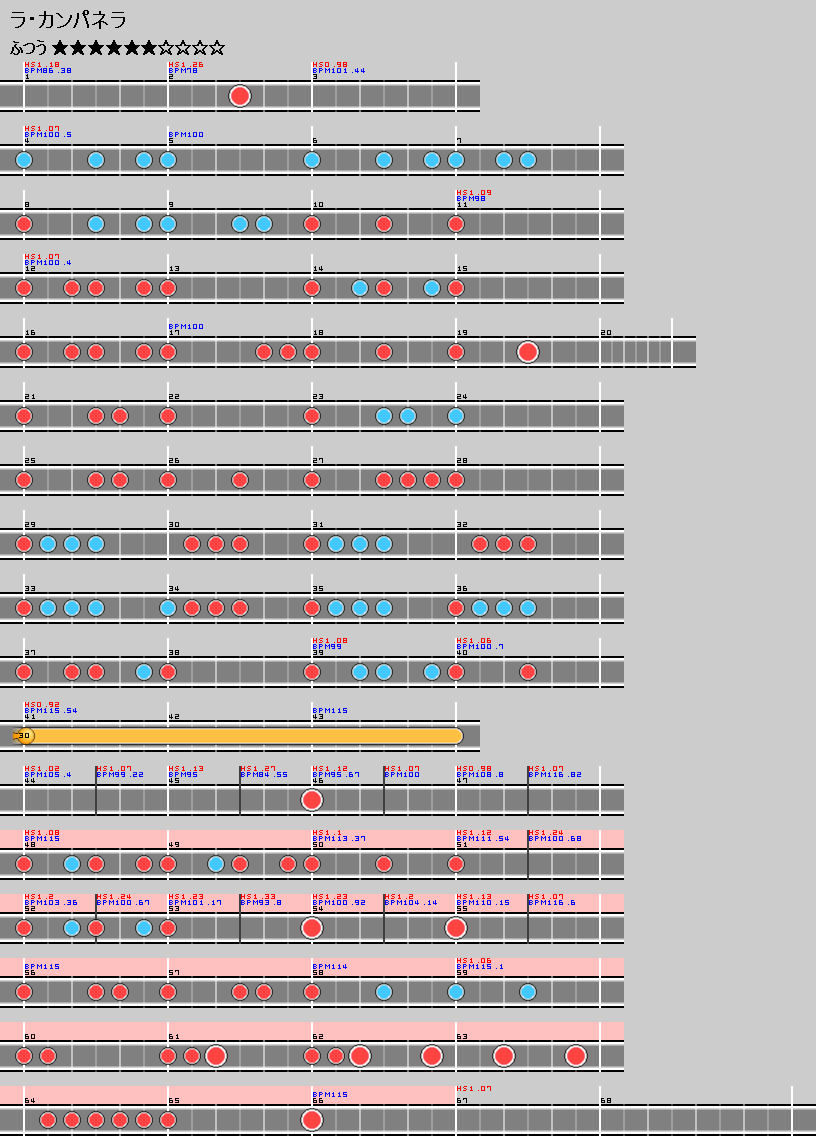Select the large red note in measure 46
This screenshot has height=1136, width=816.
coord(312,800)
